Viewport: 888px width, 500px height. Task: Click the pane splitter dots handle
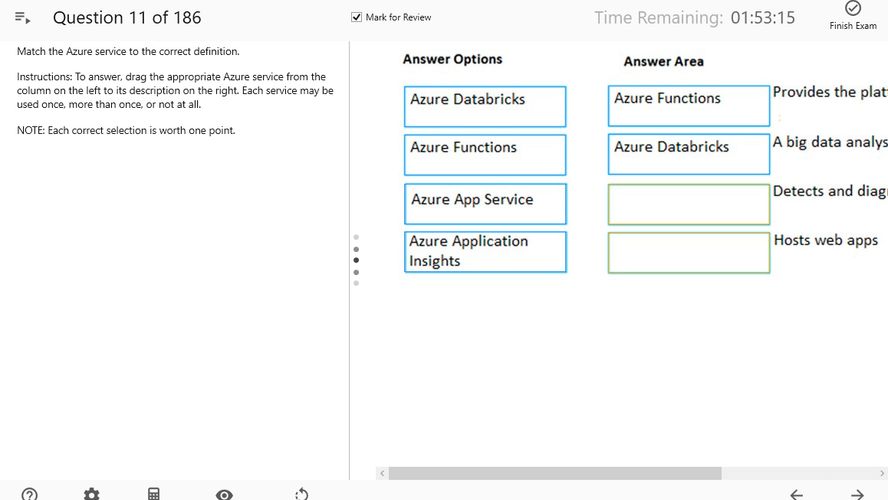356,260
